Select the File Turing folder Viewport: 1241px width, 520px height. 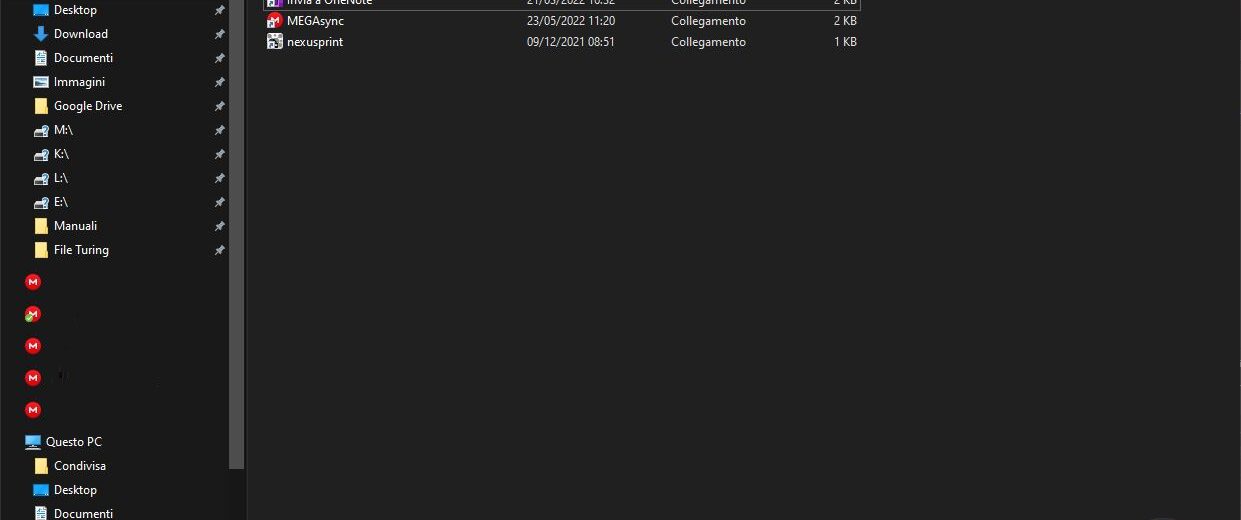(81, 250)
